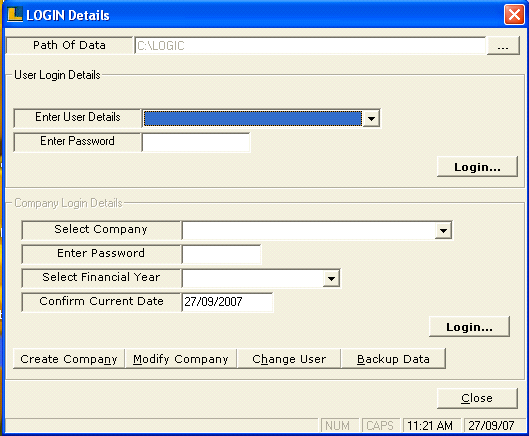The image size is (529, 436).
Task: Open the Path Of Data browse button
Action: coord(503,46)
